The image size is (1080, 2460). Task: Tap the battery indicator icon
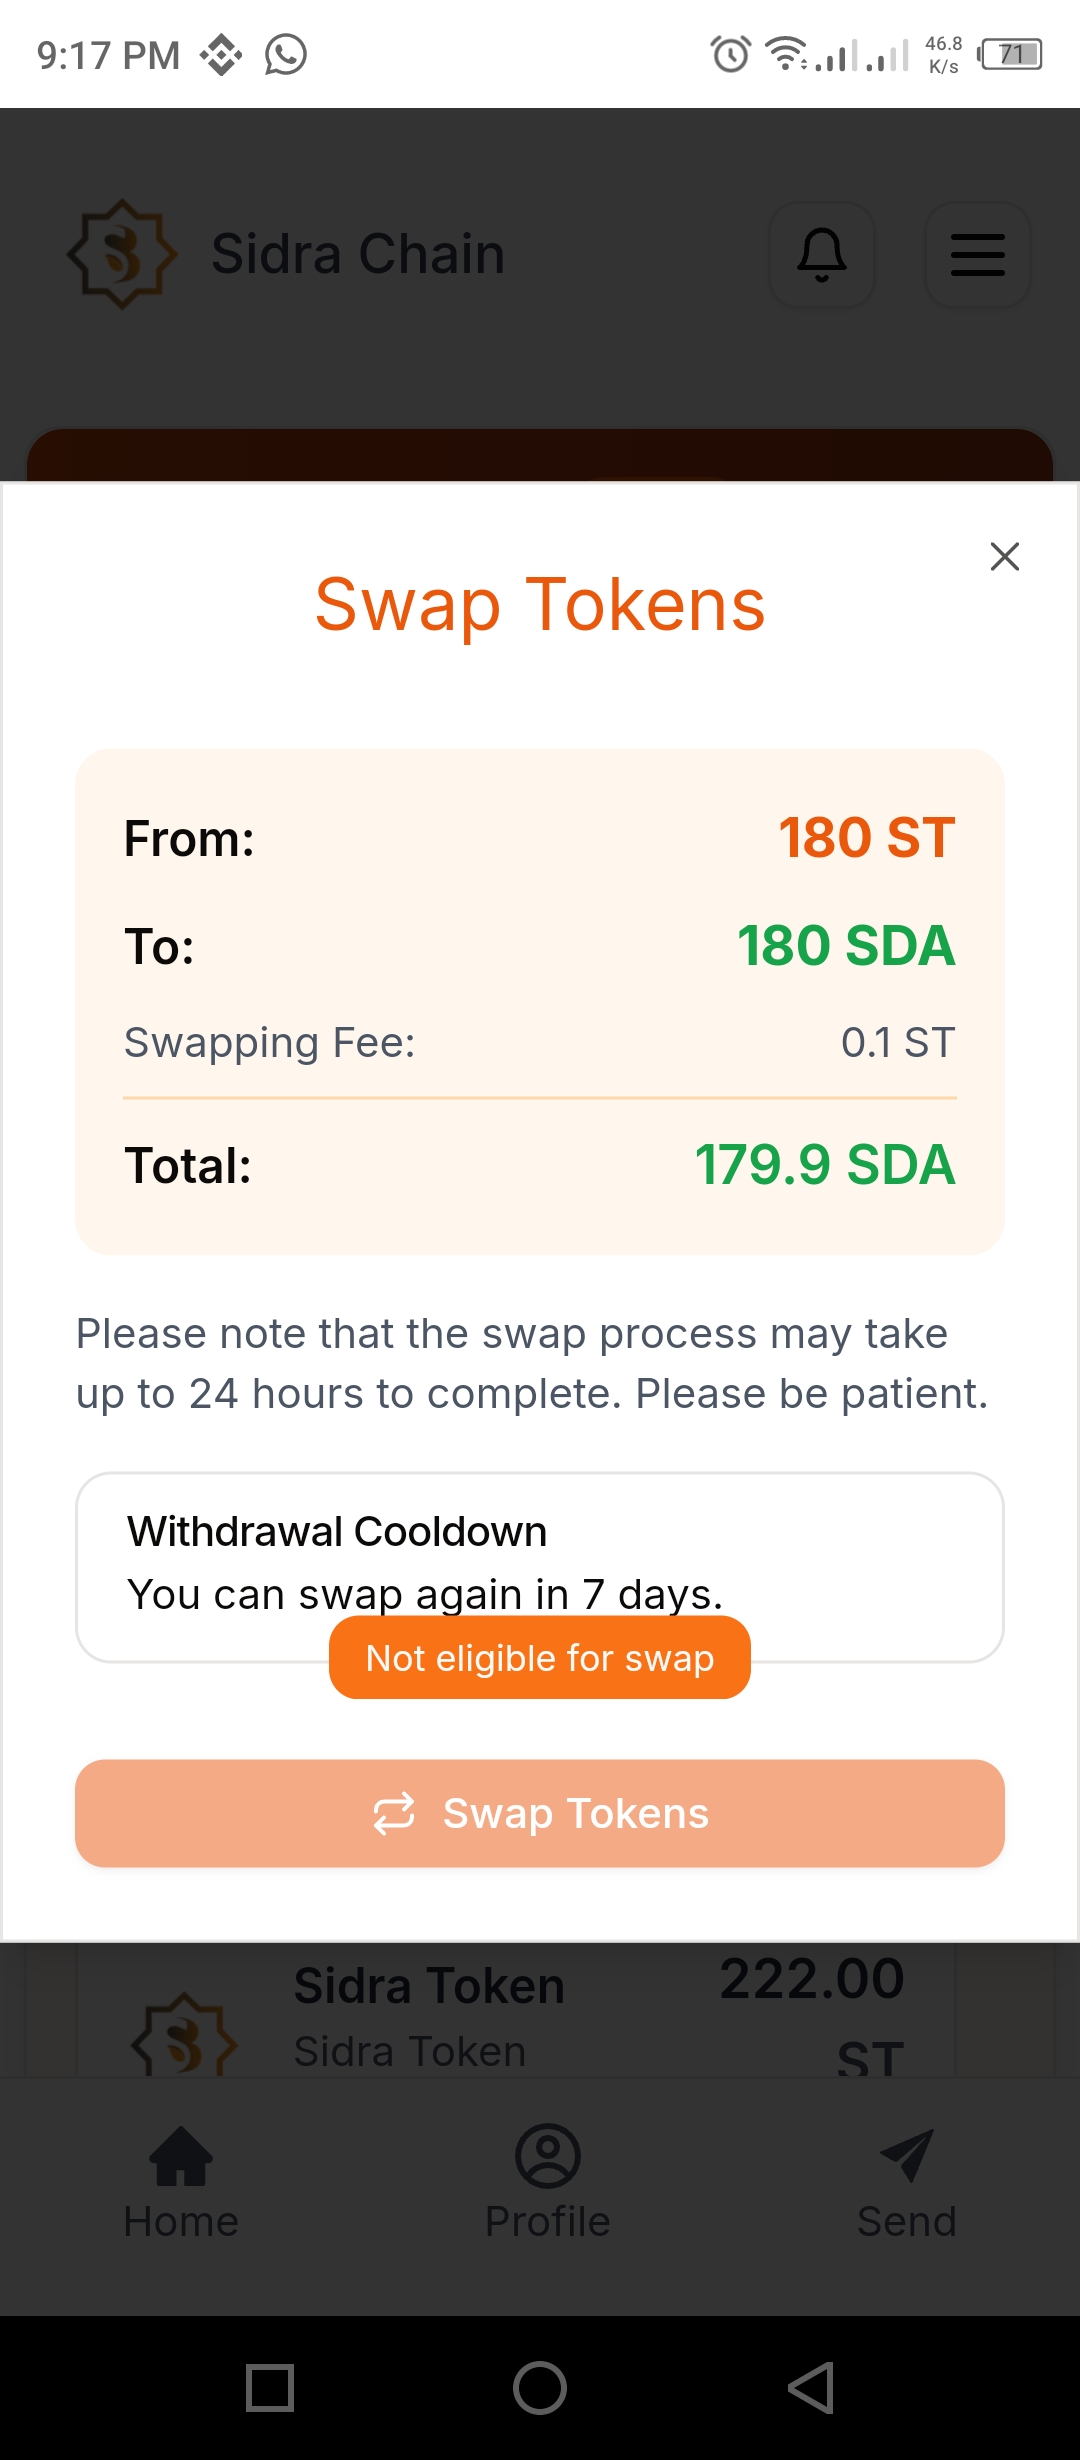pyautogui.click(x=1011, y=54)
